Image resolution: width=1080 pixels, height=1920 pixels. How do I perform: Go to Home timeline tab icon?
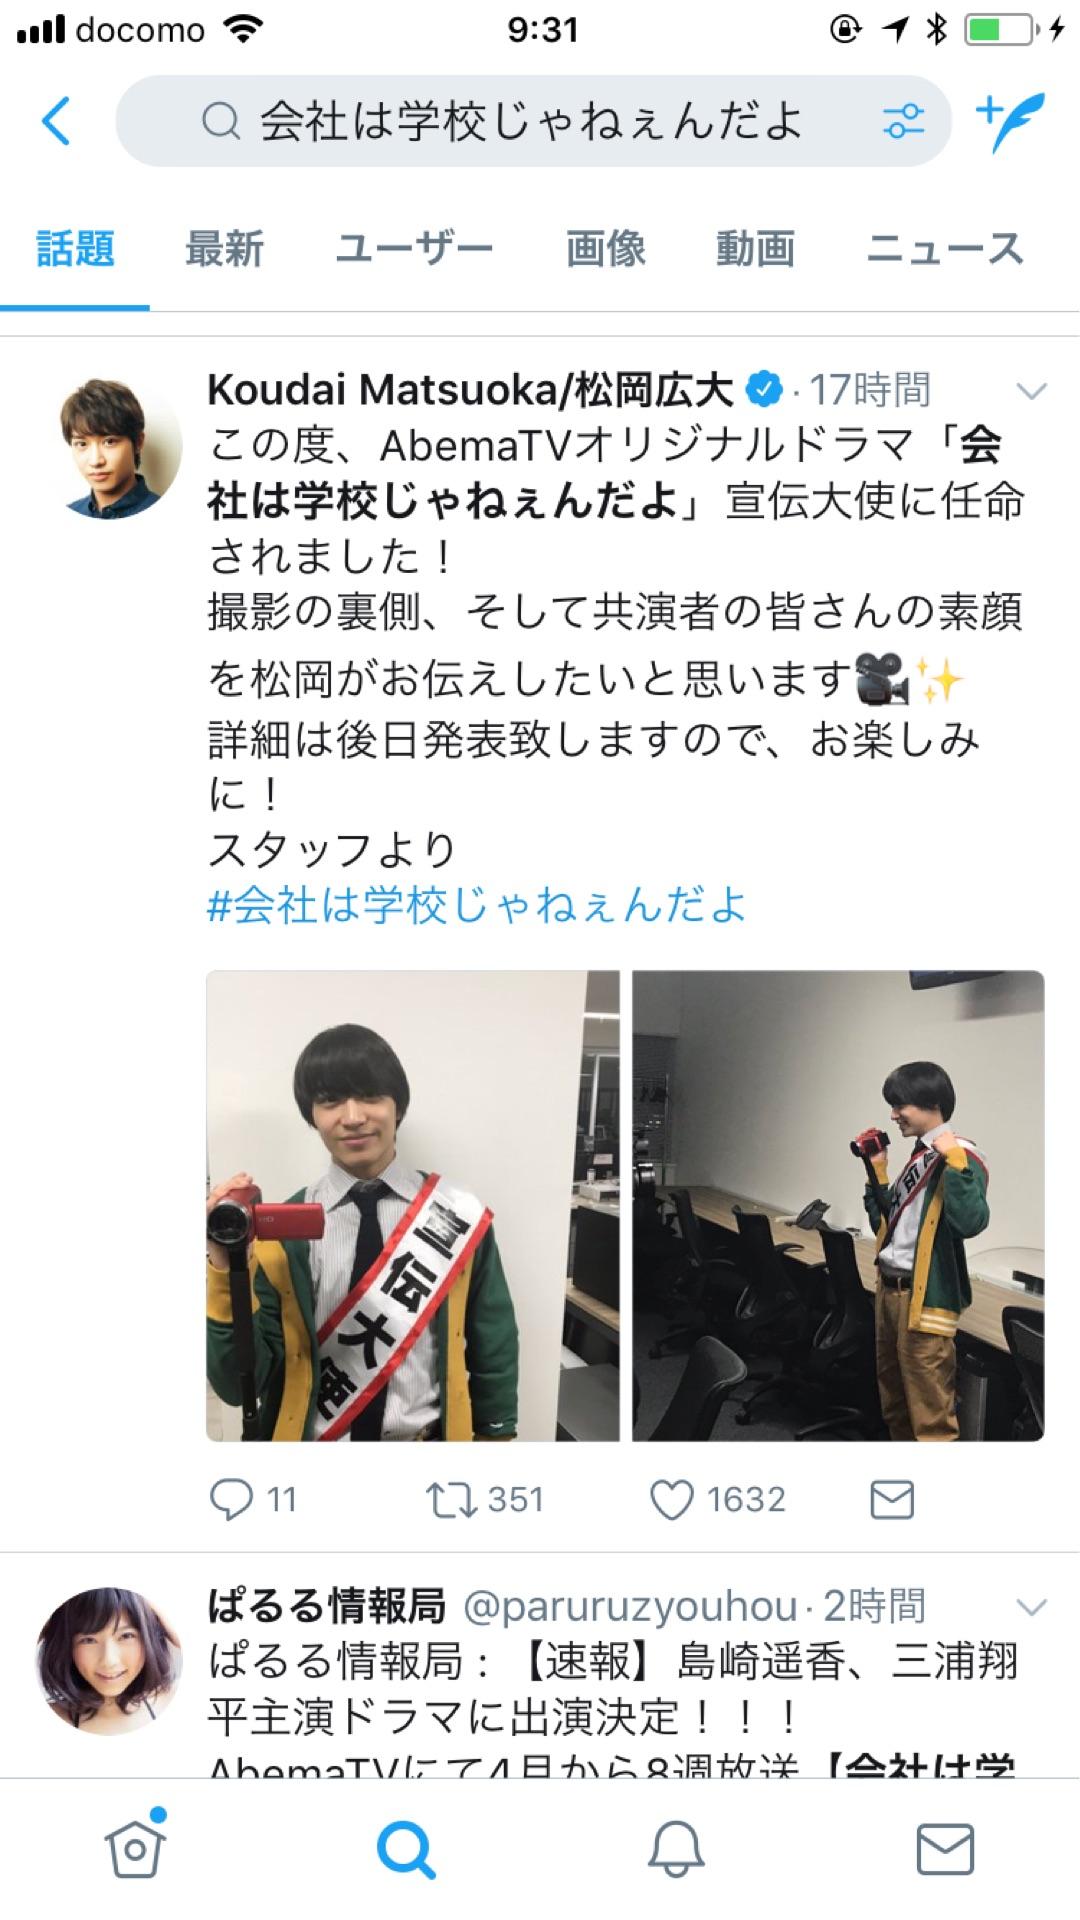(x=135, y=1847)
